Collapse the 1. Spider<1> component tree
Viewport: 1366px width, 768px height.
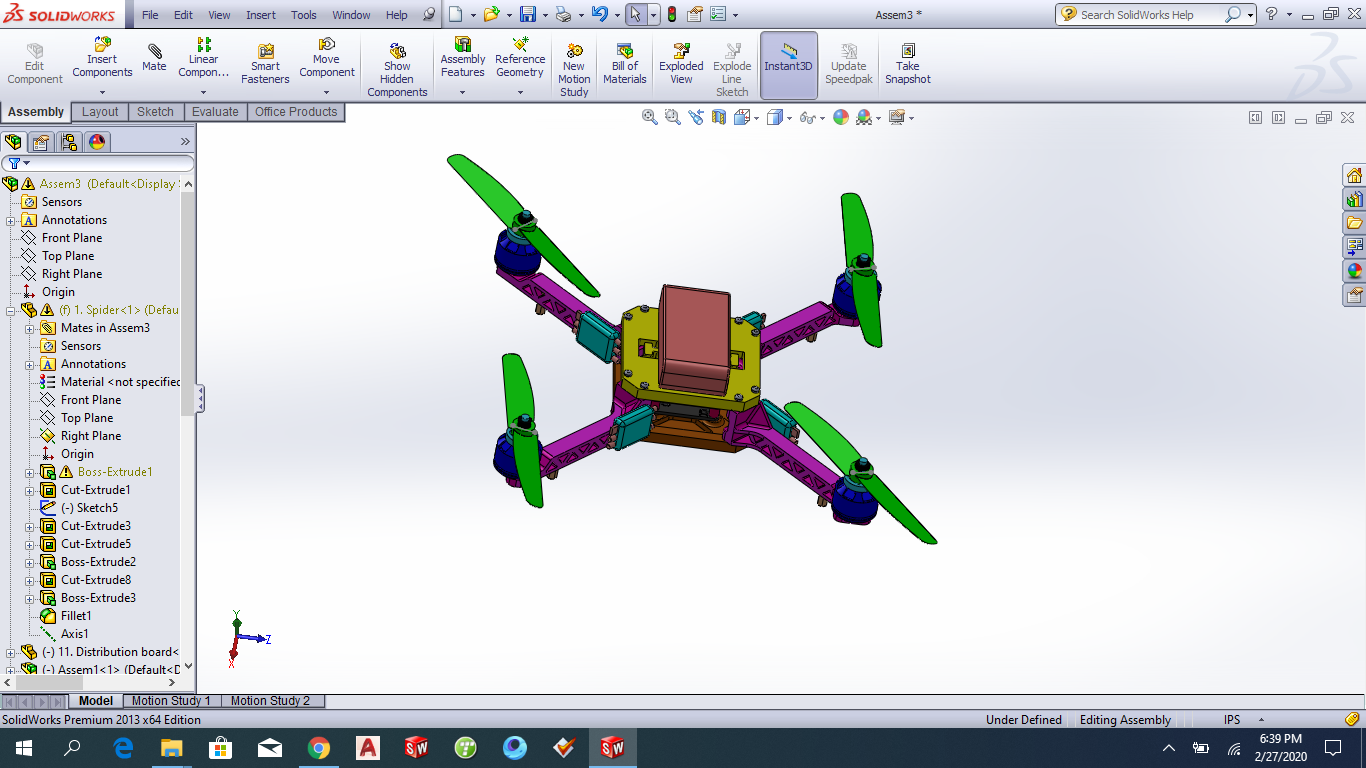point(10,310)
